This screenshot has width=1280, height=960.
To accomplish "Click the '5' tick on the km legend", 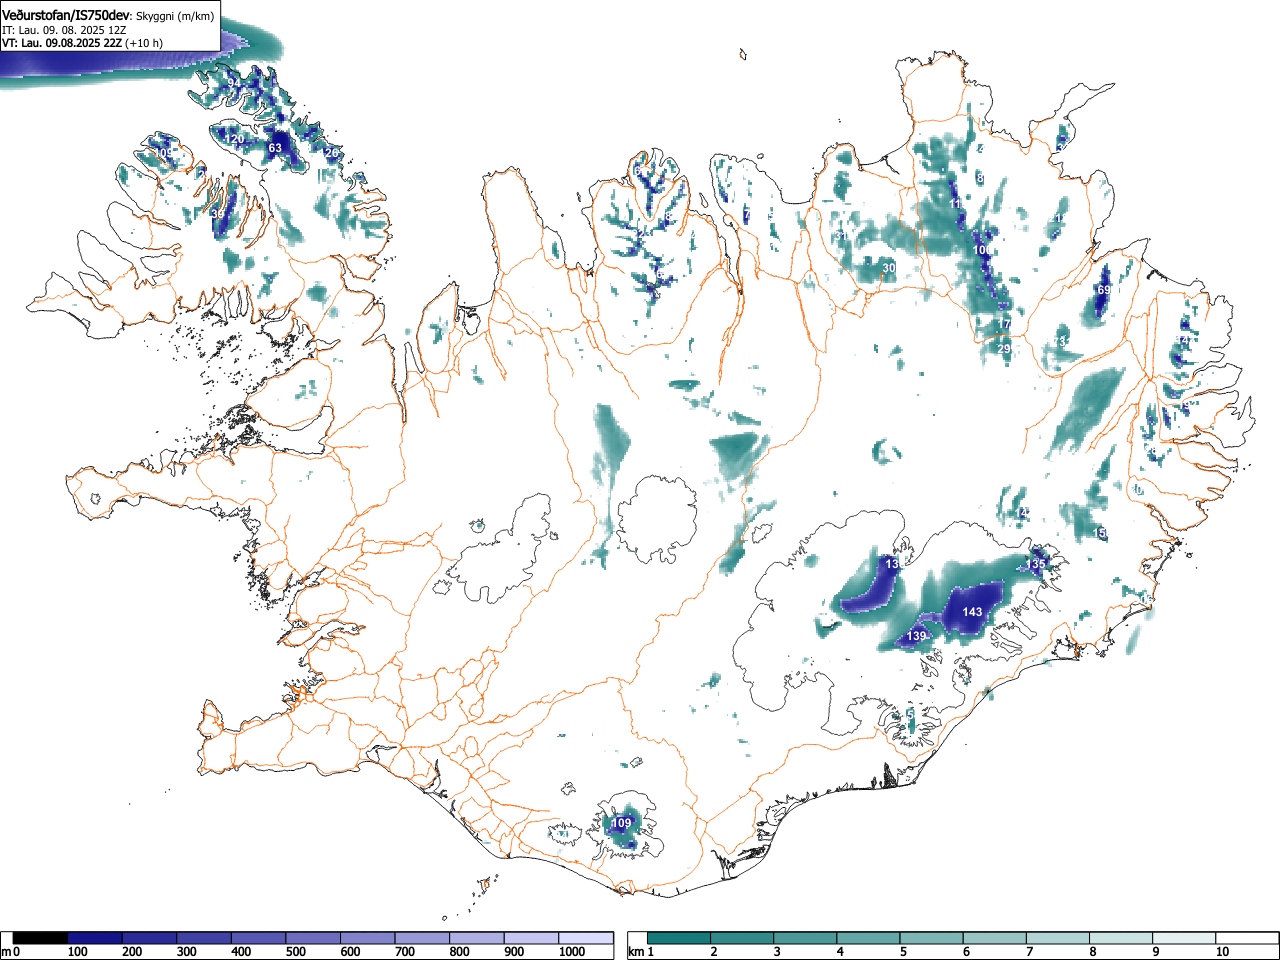I will 902,952.
